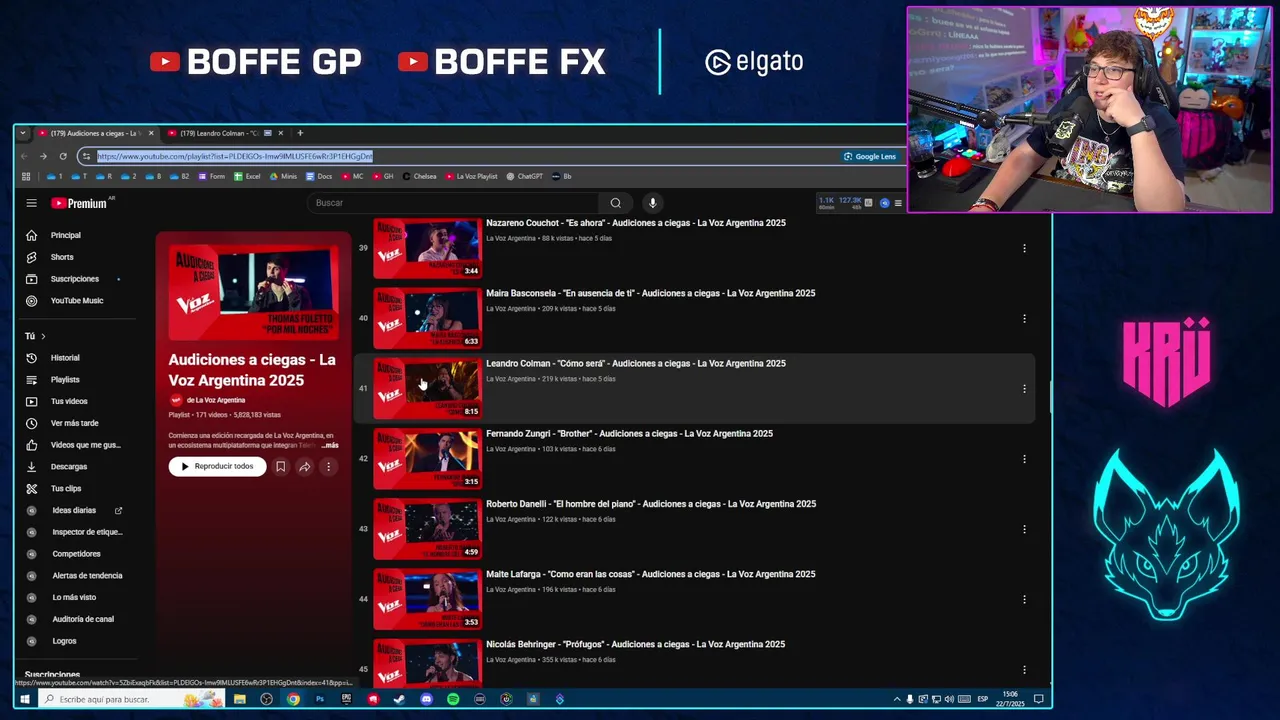Viewport: 1280px width, 720px height.
Task: Open Chrome from the taskbar
Action: (x=293, y=699)
